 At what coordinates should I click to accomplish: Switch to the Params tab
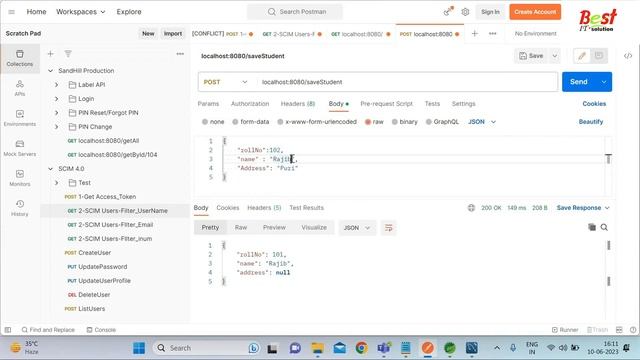(208, 104)
